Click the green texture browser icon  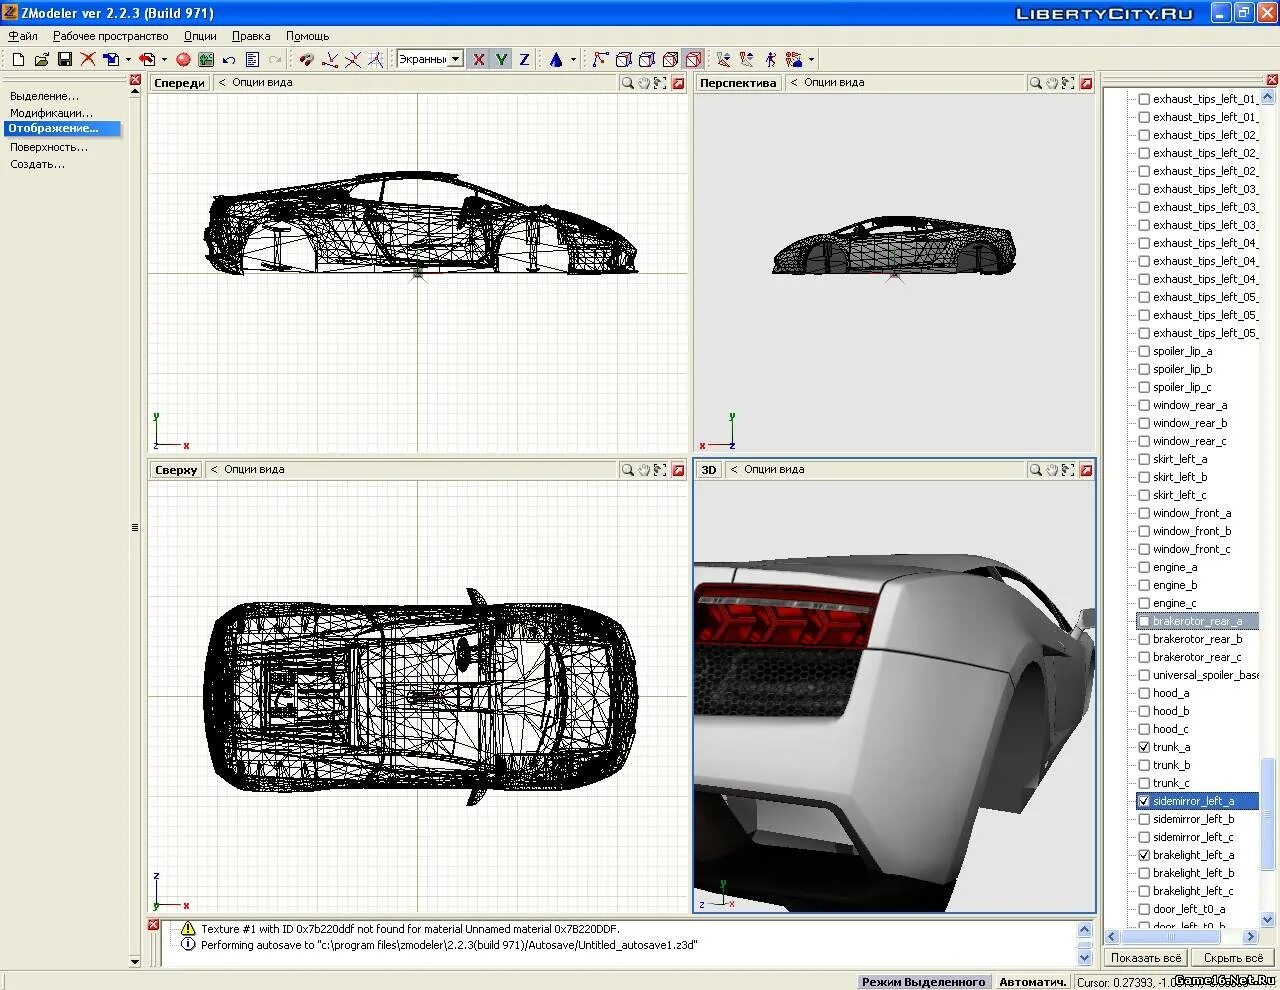coord(206,60)
